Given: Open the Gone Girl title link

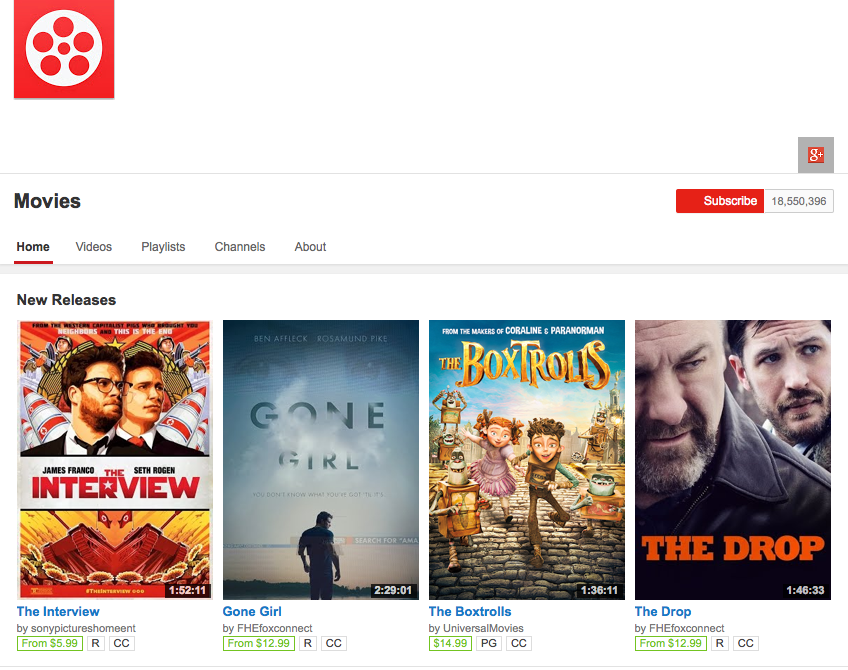Looking at the screenshot, I should tap(252, 611).
